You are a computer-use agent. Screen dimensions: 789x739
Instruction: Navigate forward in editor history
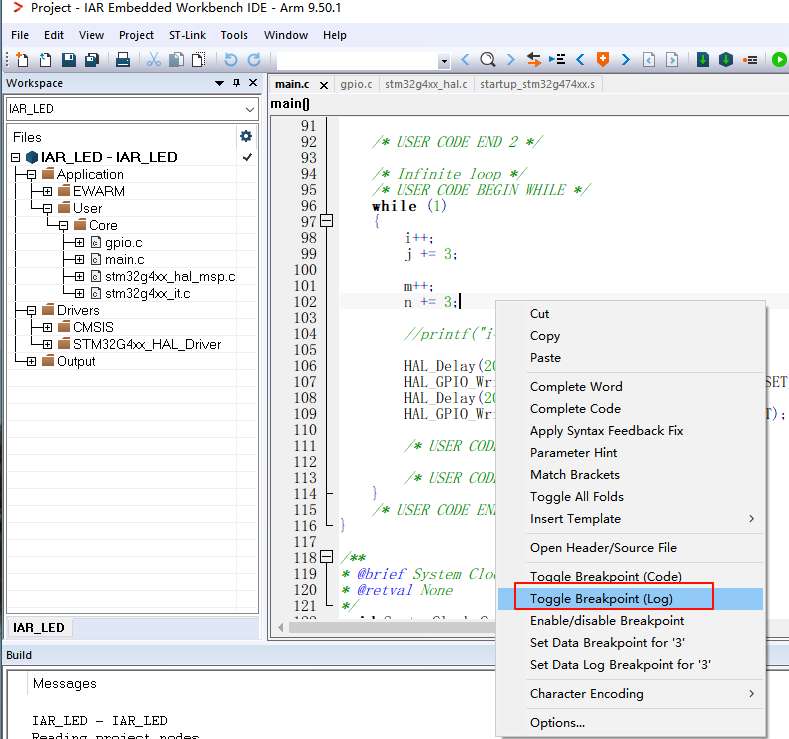672,60
